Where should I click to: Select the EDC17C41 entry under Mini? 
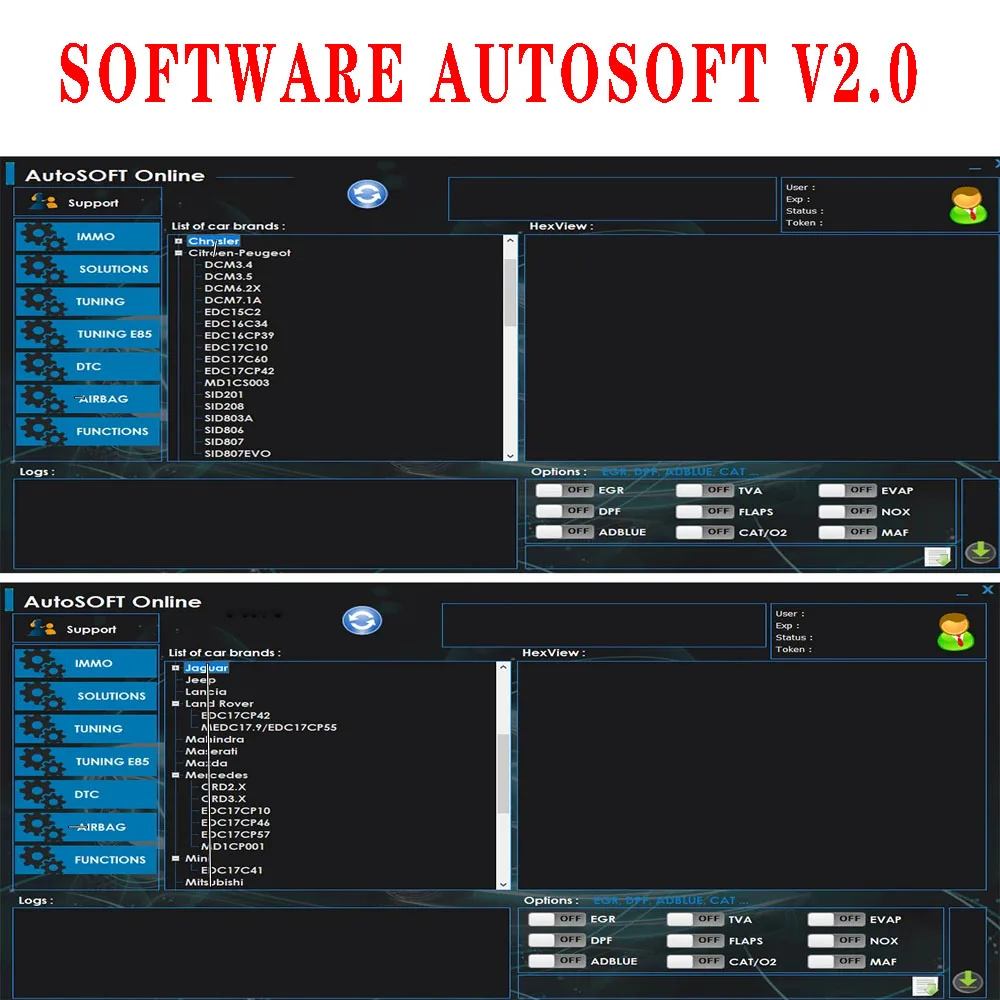tap(232, 870)
